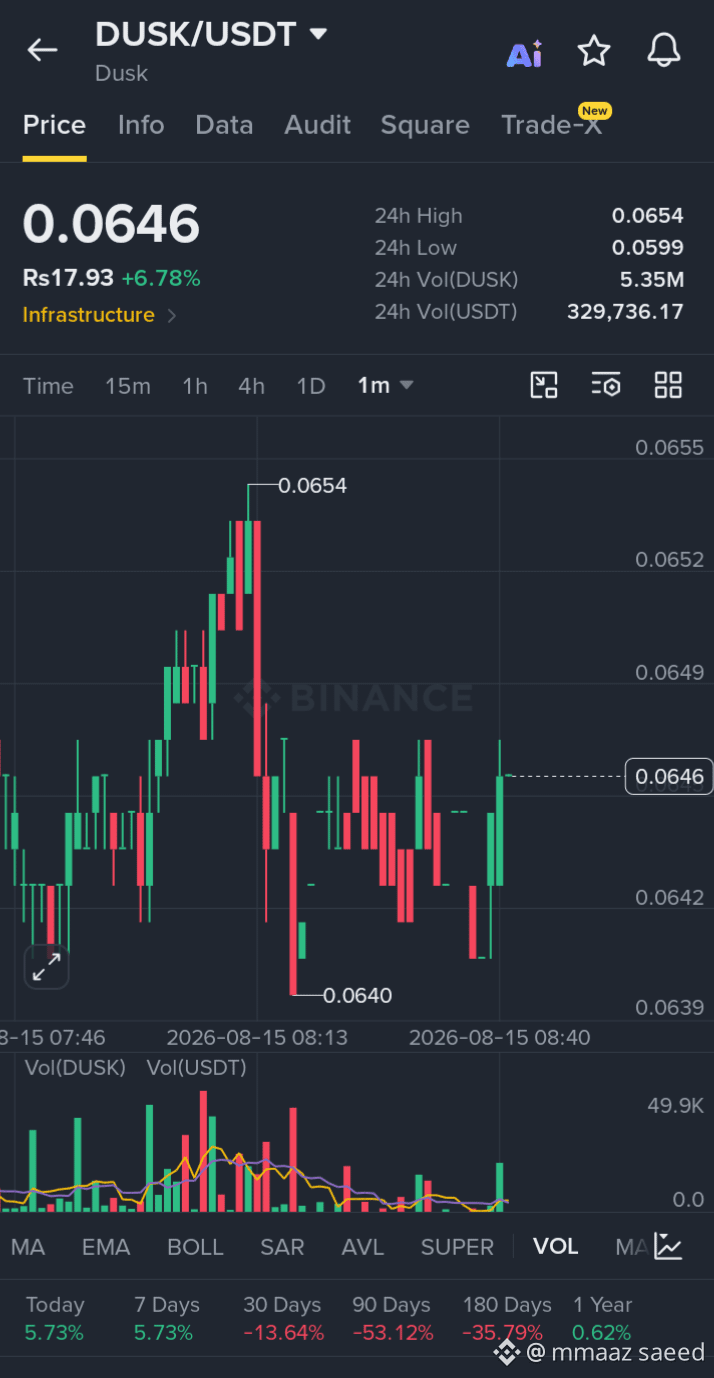Image resolution: width=714 pixels, height=1378 pixels.
Task: Select the 4h chart interval
Action: [x=252, y=386]
